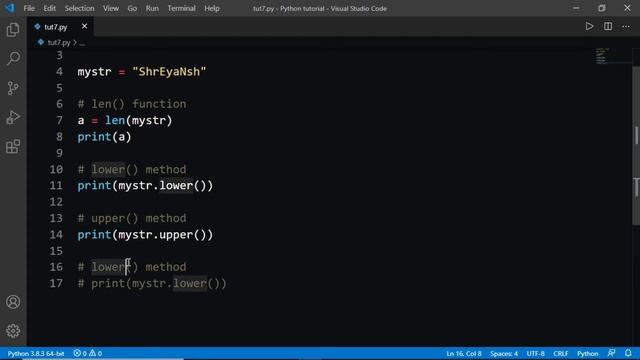Change file encoding UTF-8

click(x=536, y=353)
